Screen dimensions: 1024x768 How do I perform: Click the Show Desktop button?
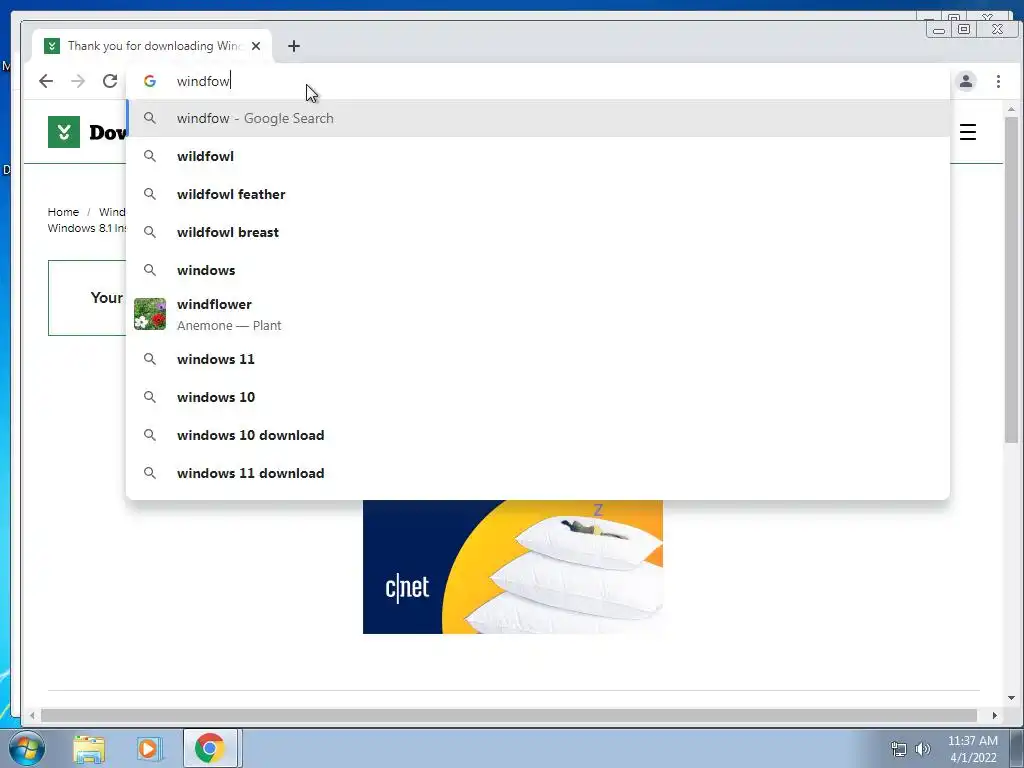[x=1017, y=748]
